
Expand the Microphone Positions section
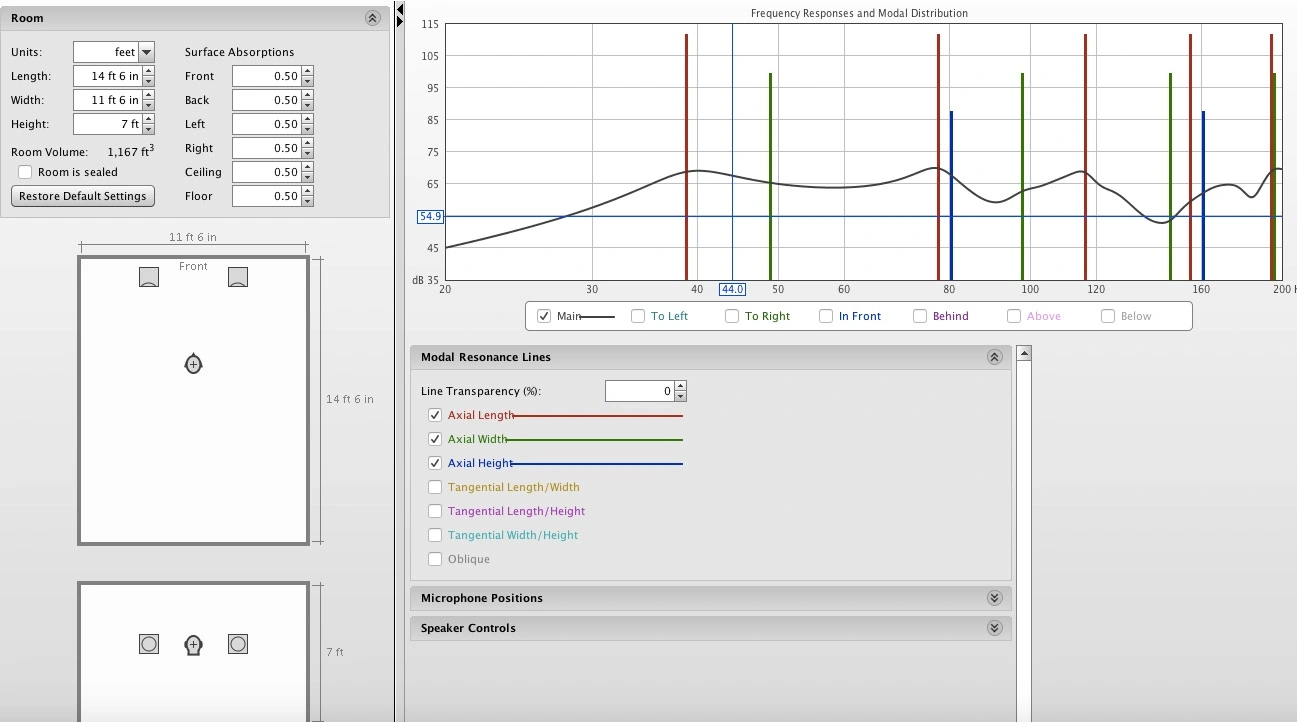[x=994, y=598]
